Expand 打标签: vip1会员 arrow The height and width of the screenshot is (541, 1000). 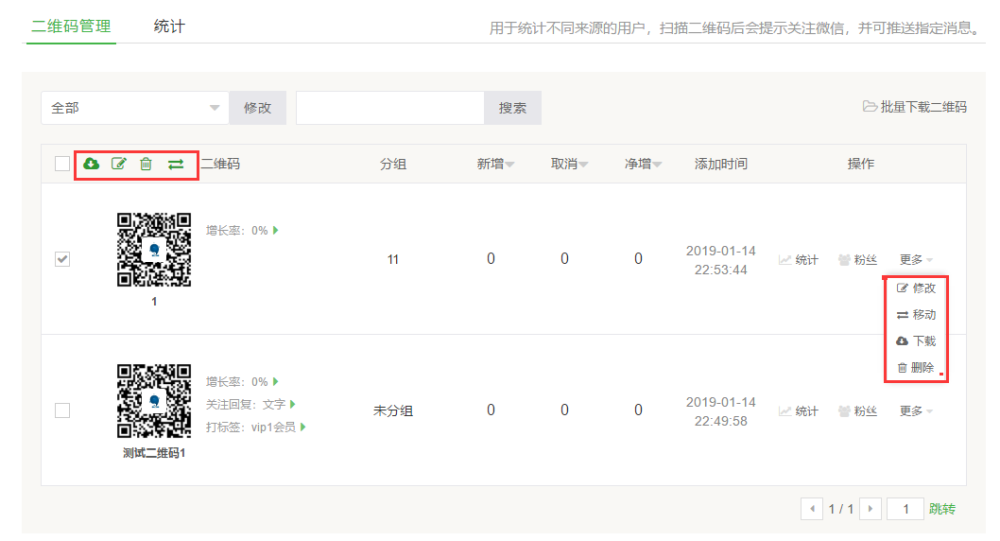click(303, 427)
